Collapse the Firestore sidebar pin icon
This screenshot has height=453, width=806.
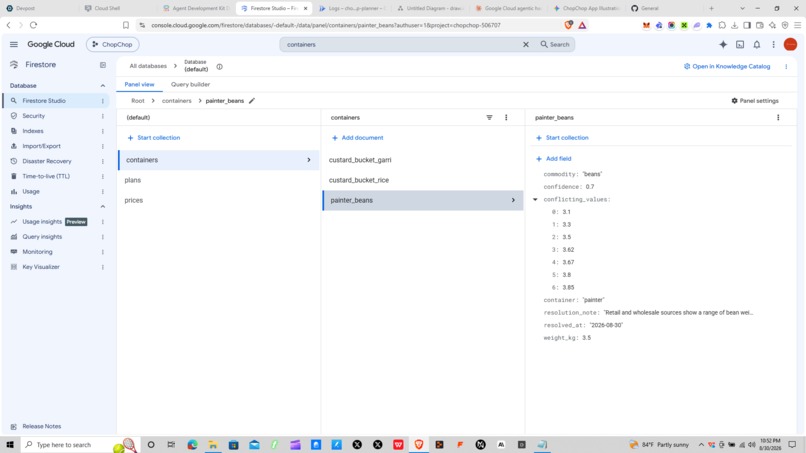point(103,65)
